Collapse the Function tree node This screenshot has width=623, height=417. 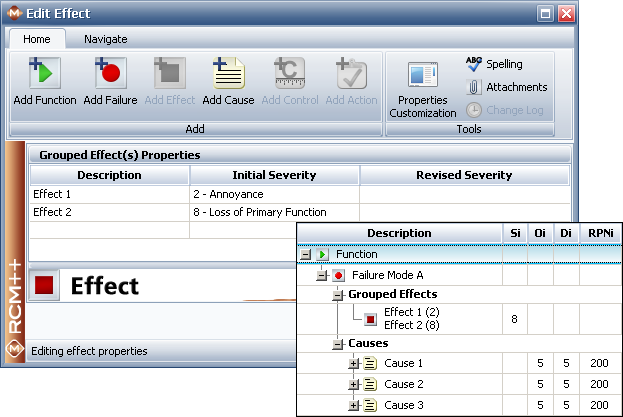coord(307,255)
